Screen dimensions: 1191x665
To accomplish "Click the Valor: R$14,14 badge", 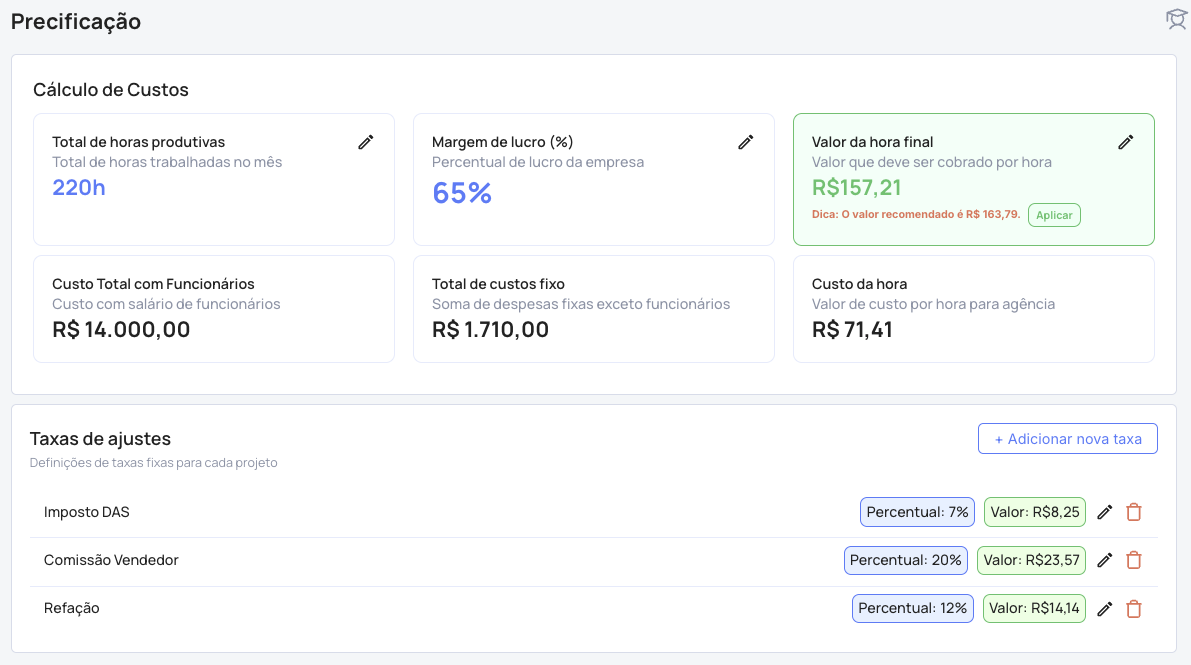I will (x=1035, y=608).
